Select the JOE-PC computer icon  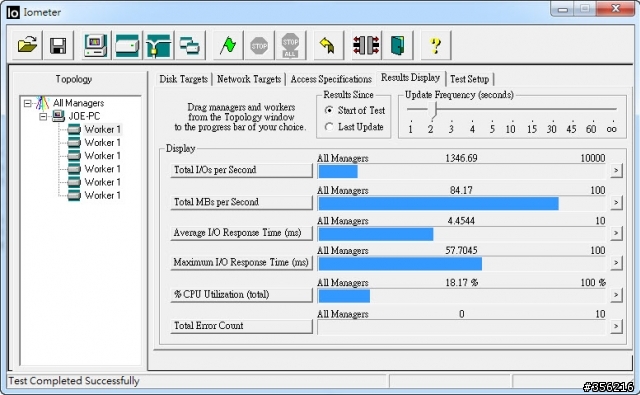pyautogui.click(x=58, y=116)
